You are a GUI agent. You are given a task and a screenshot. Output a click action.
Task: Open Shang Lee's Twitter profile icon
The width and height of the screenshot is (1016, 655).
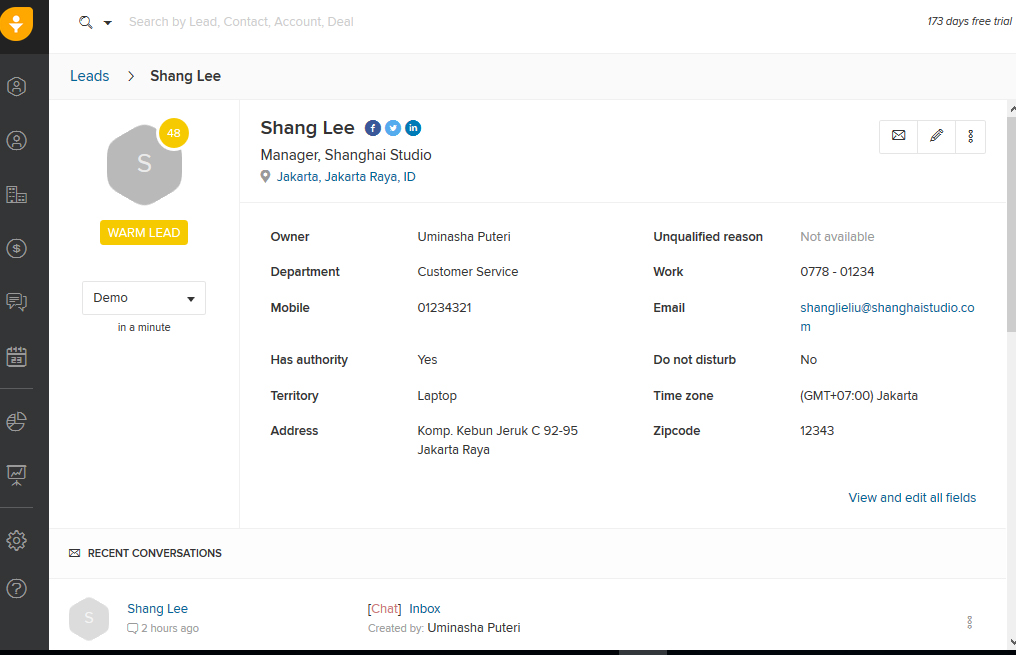click(x=393, y=128)
